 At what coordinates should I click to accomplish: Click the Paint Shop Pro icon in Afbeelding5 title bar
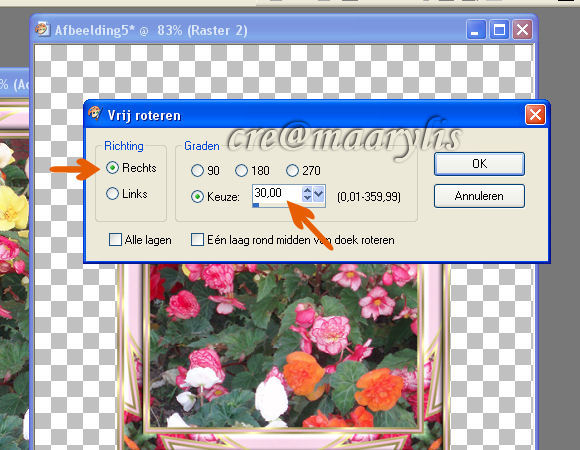(42, 30)
